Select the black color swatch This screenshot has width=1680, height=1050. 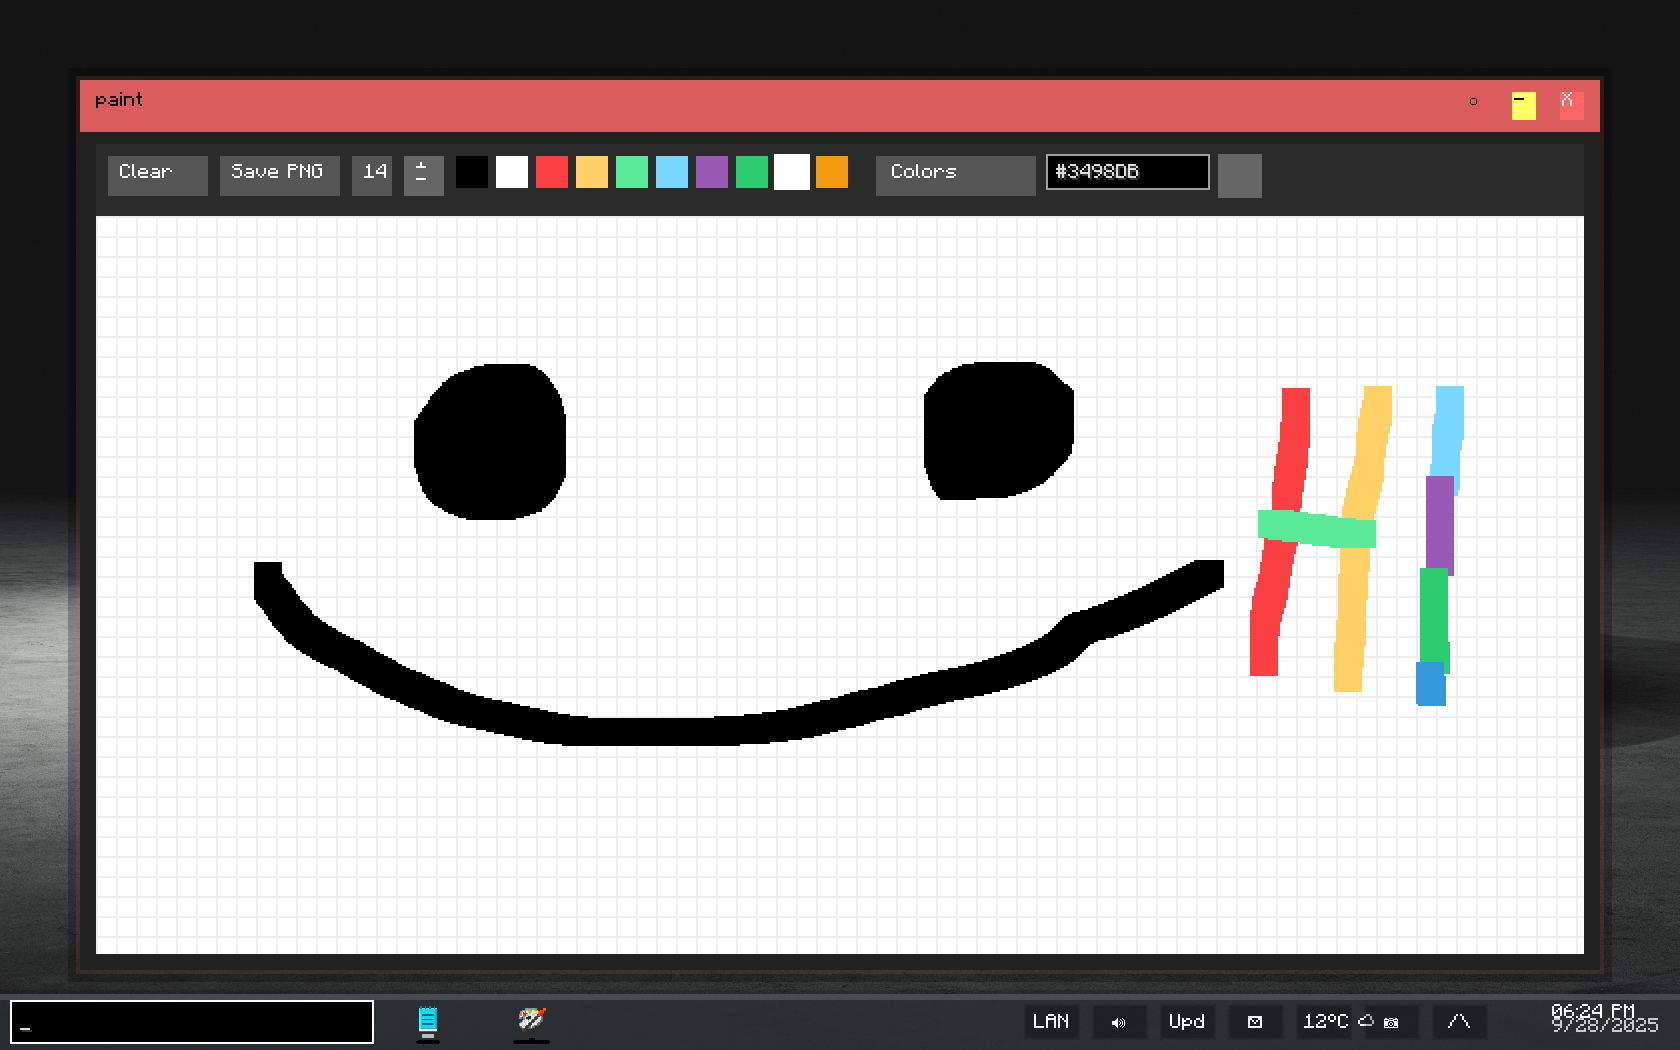(471, 172)
